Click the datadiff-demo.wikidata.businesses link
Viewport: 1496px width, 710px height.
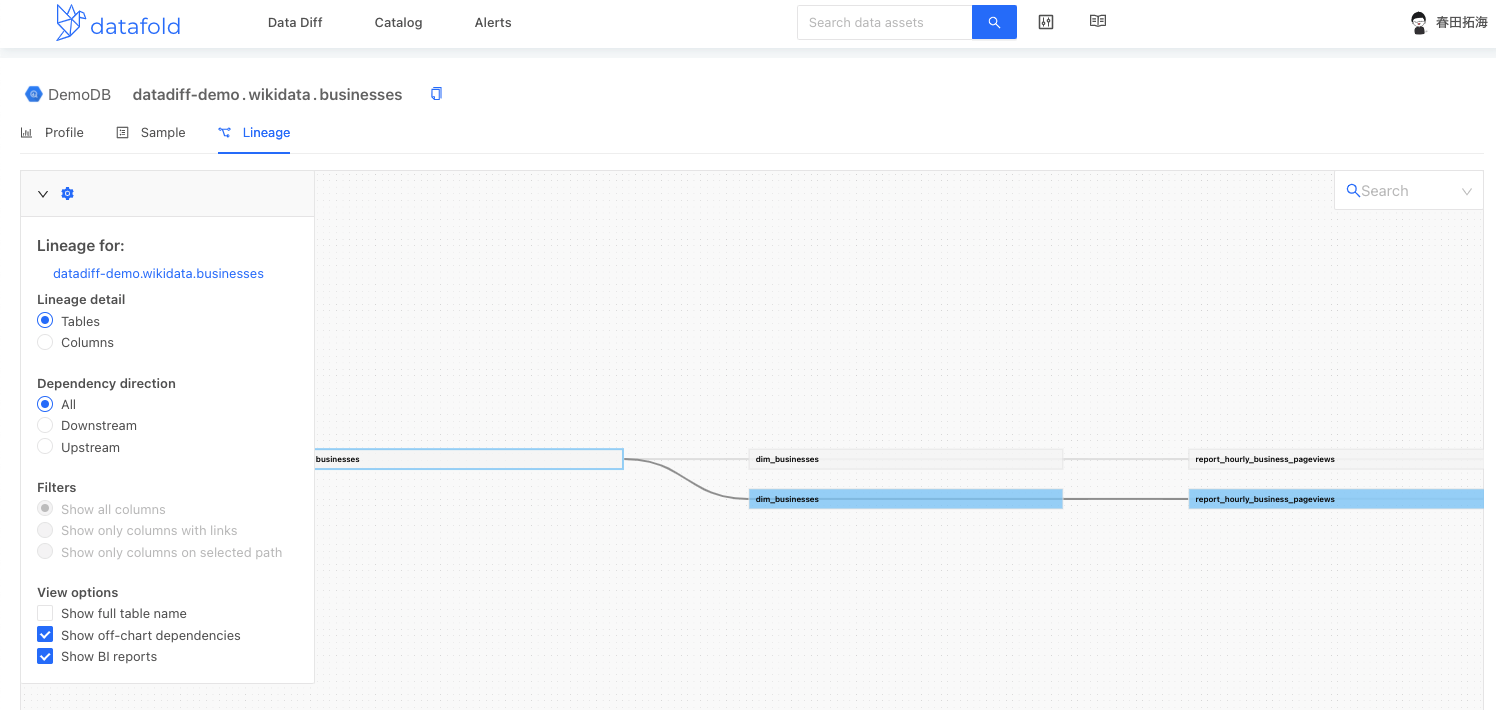158,273
